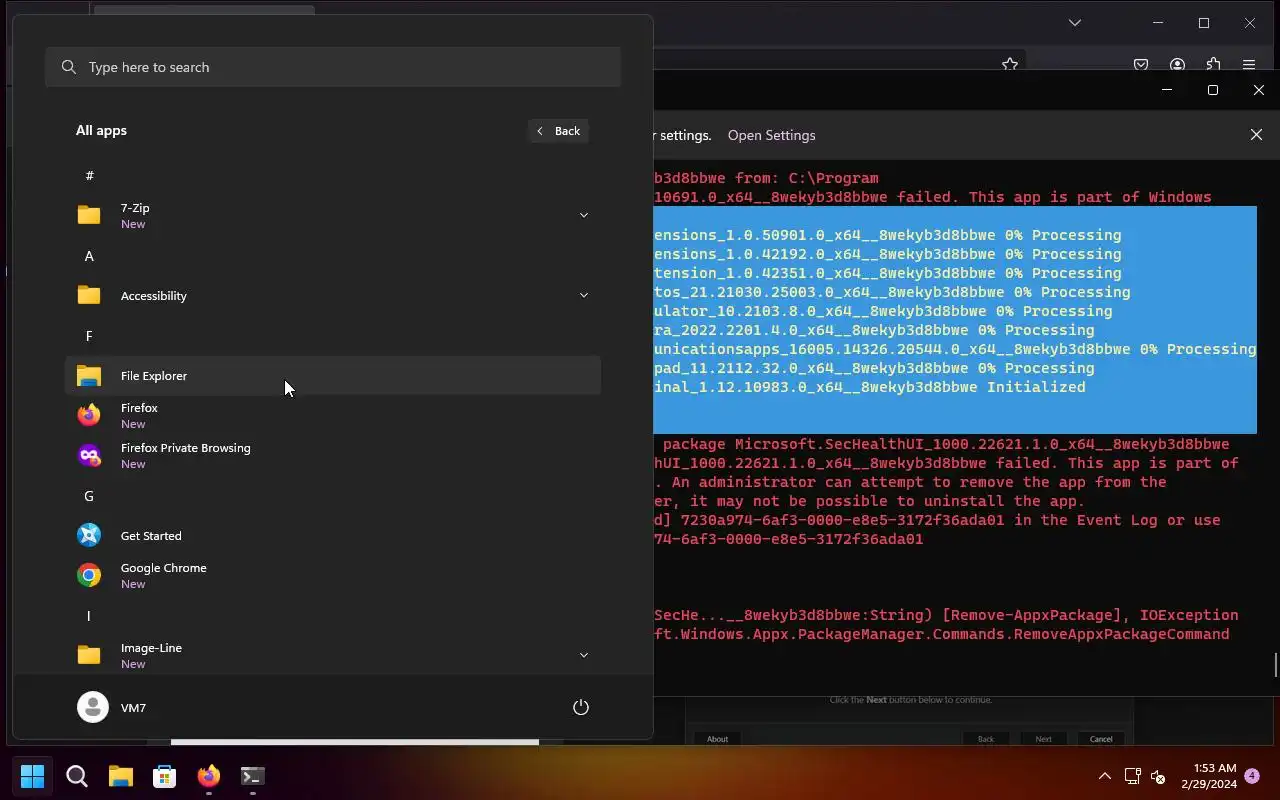Screen dimensions: 1280x800
Task: Expand the Image-Line folder chevron
Action: pyautogui.click(x=584, y=655)
